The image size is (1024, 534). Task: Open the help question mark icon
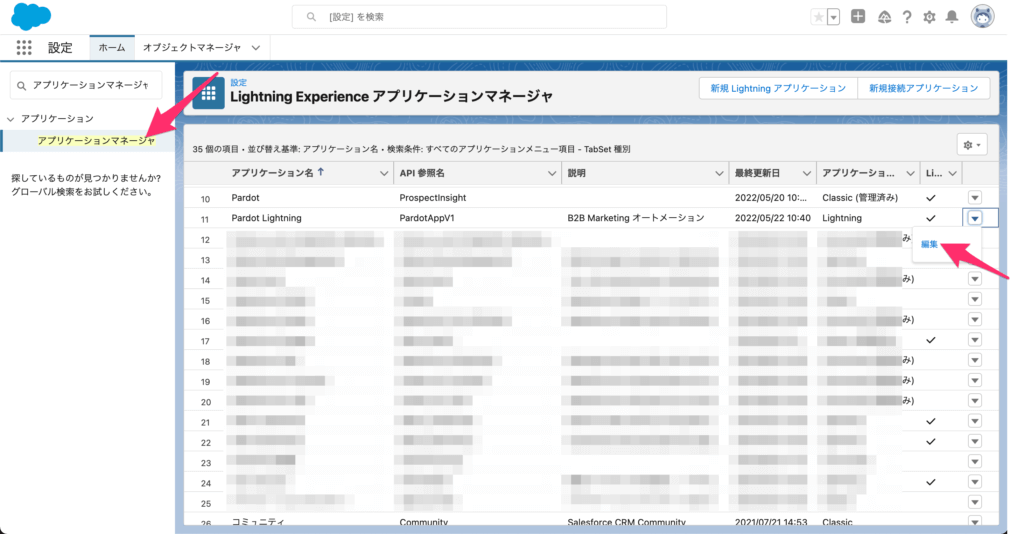(907, 17)
